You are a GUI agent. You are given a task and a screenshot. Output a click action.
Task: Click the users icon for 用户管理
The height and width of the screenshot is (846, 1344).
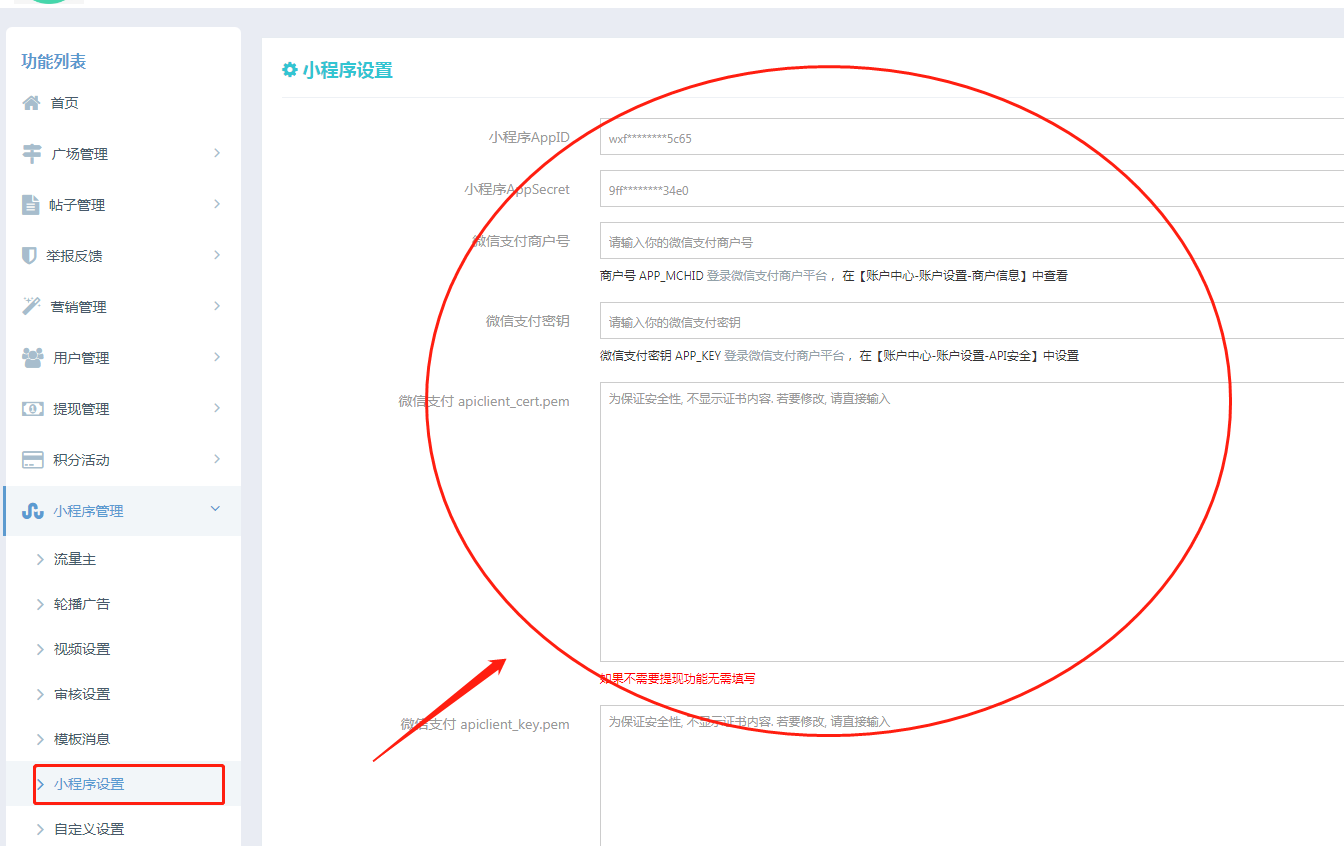click(x=32, y=358)
